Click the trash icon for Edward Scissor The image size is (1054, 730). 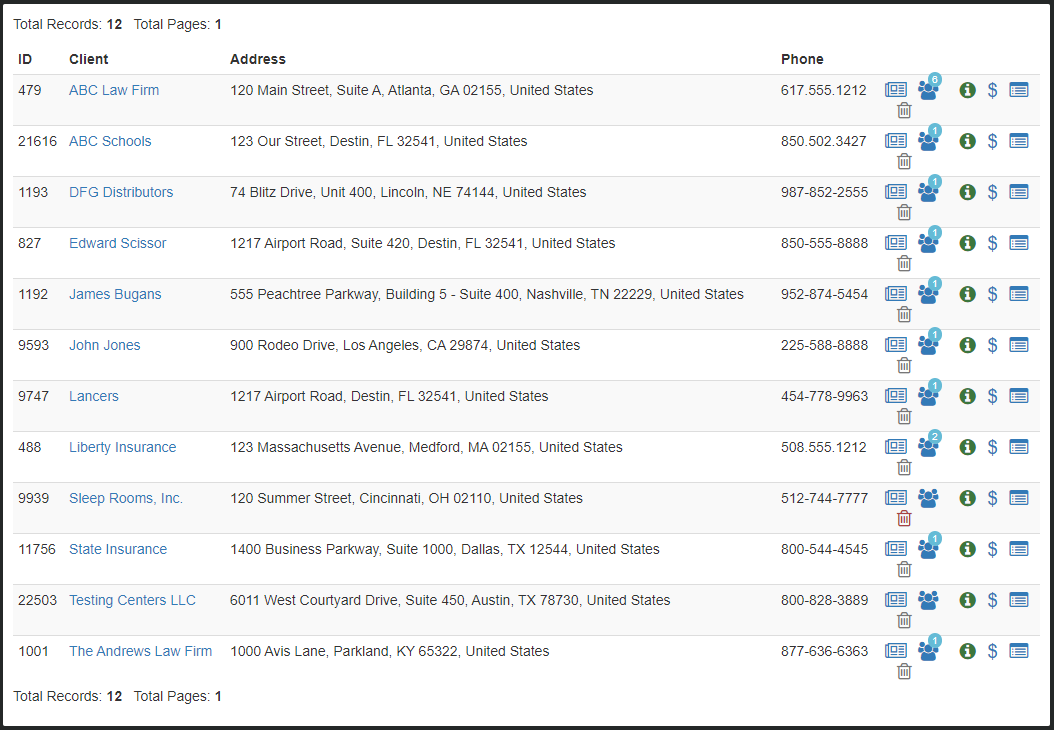904,263
